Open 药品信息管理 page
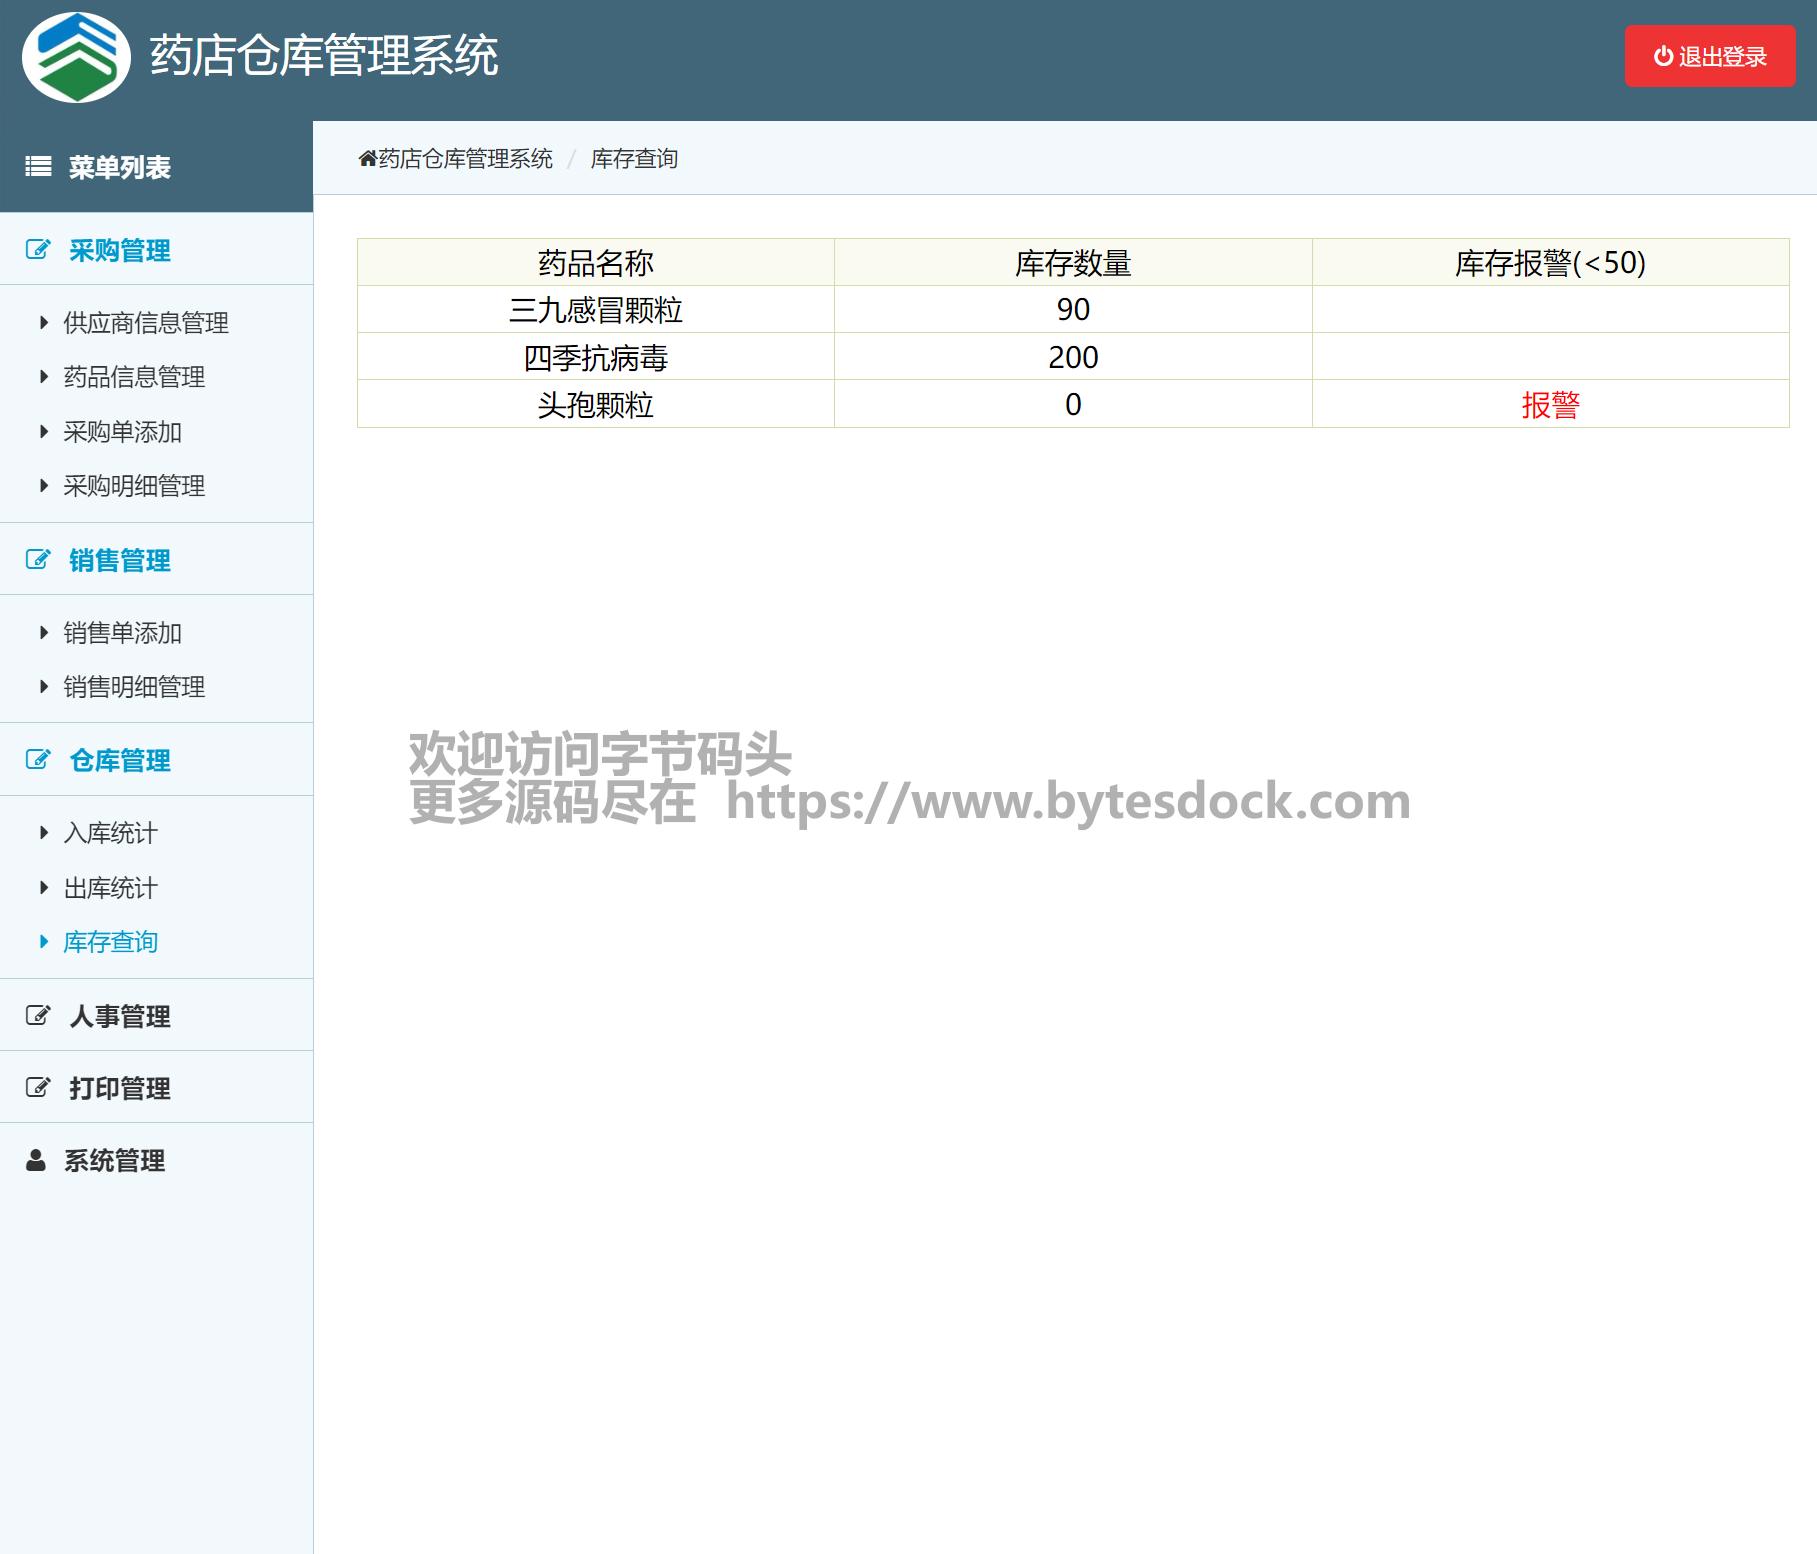Viewport: 1817px width, 1554px height. pos(134,377)
